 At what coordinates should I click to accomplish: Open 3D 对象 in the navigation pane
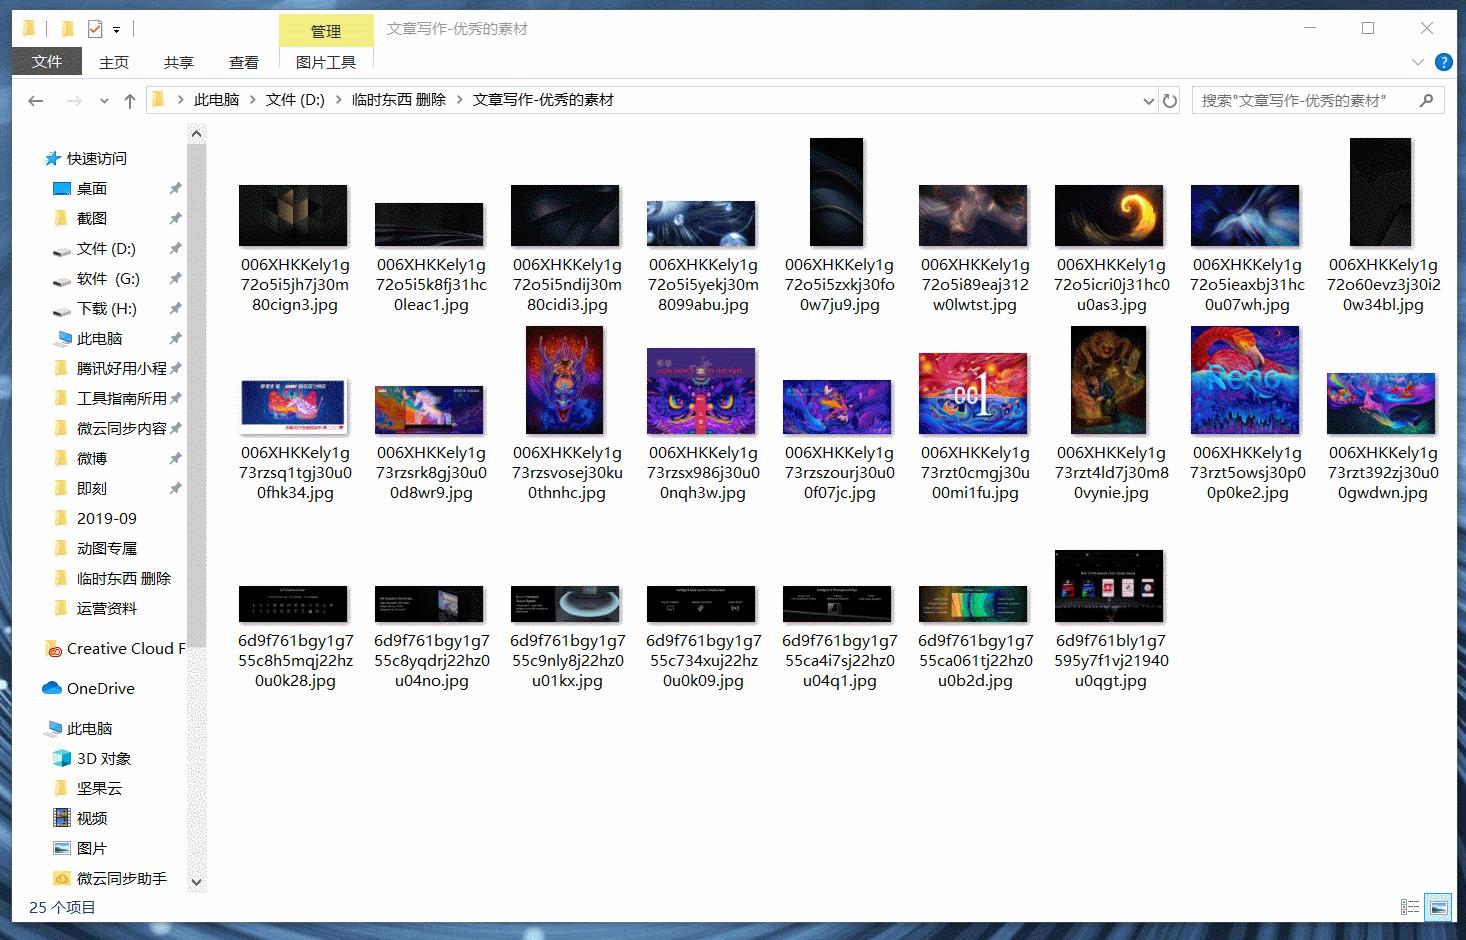coord(104,758)
